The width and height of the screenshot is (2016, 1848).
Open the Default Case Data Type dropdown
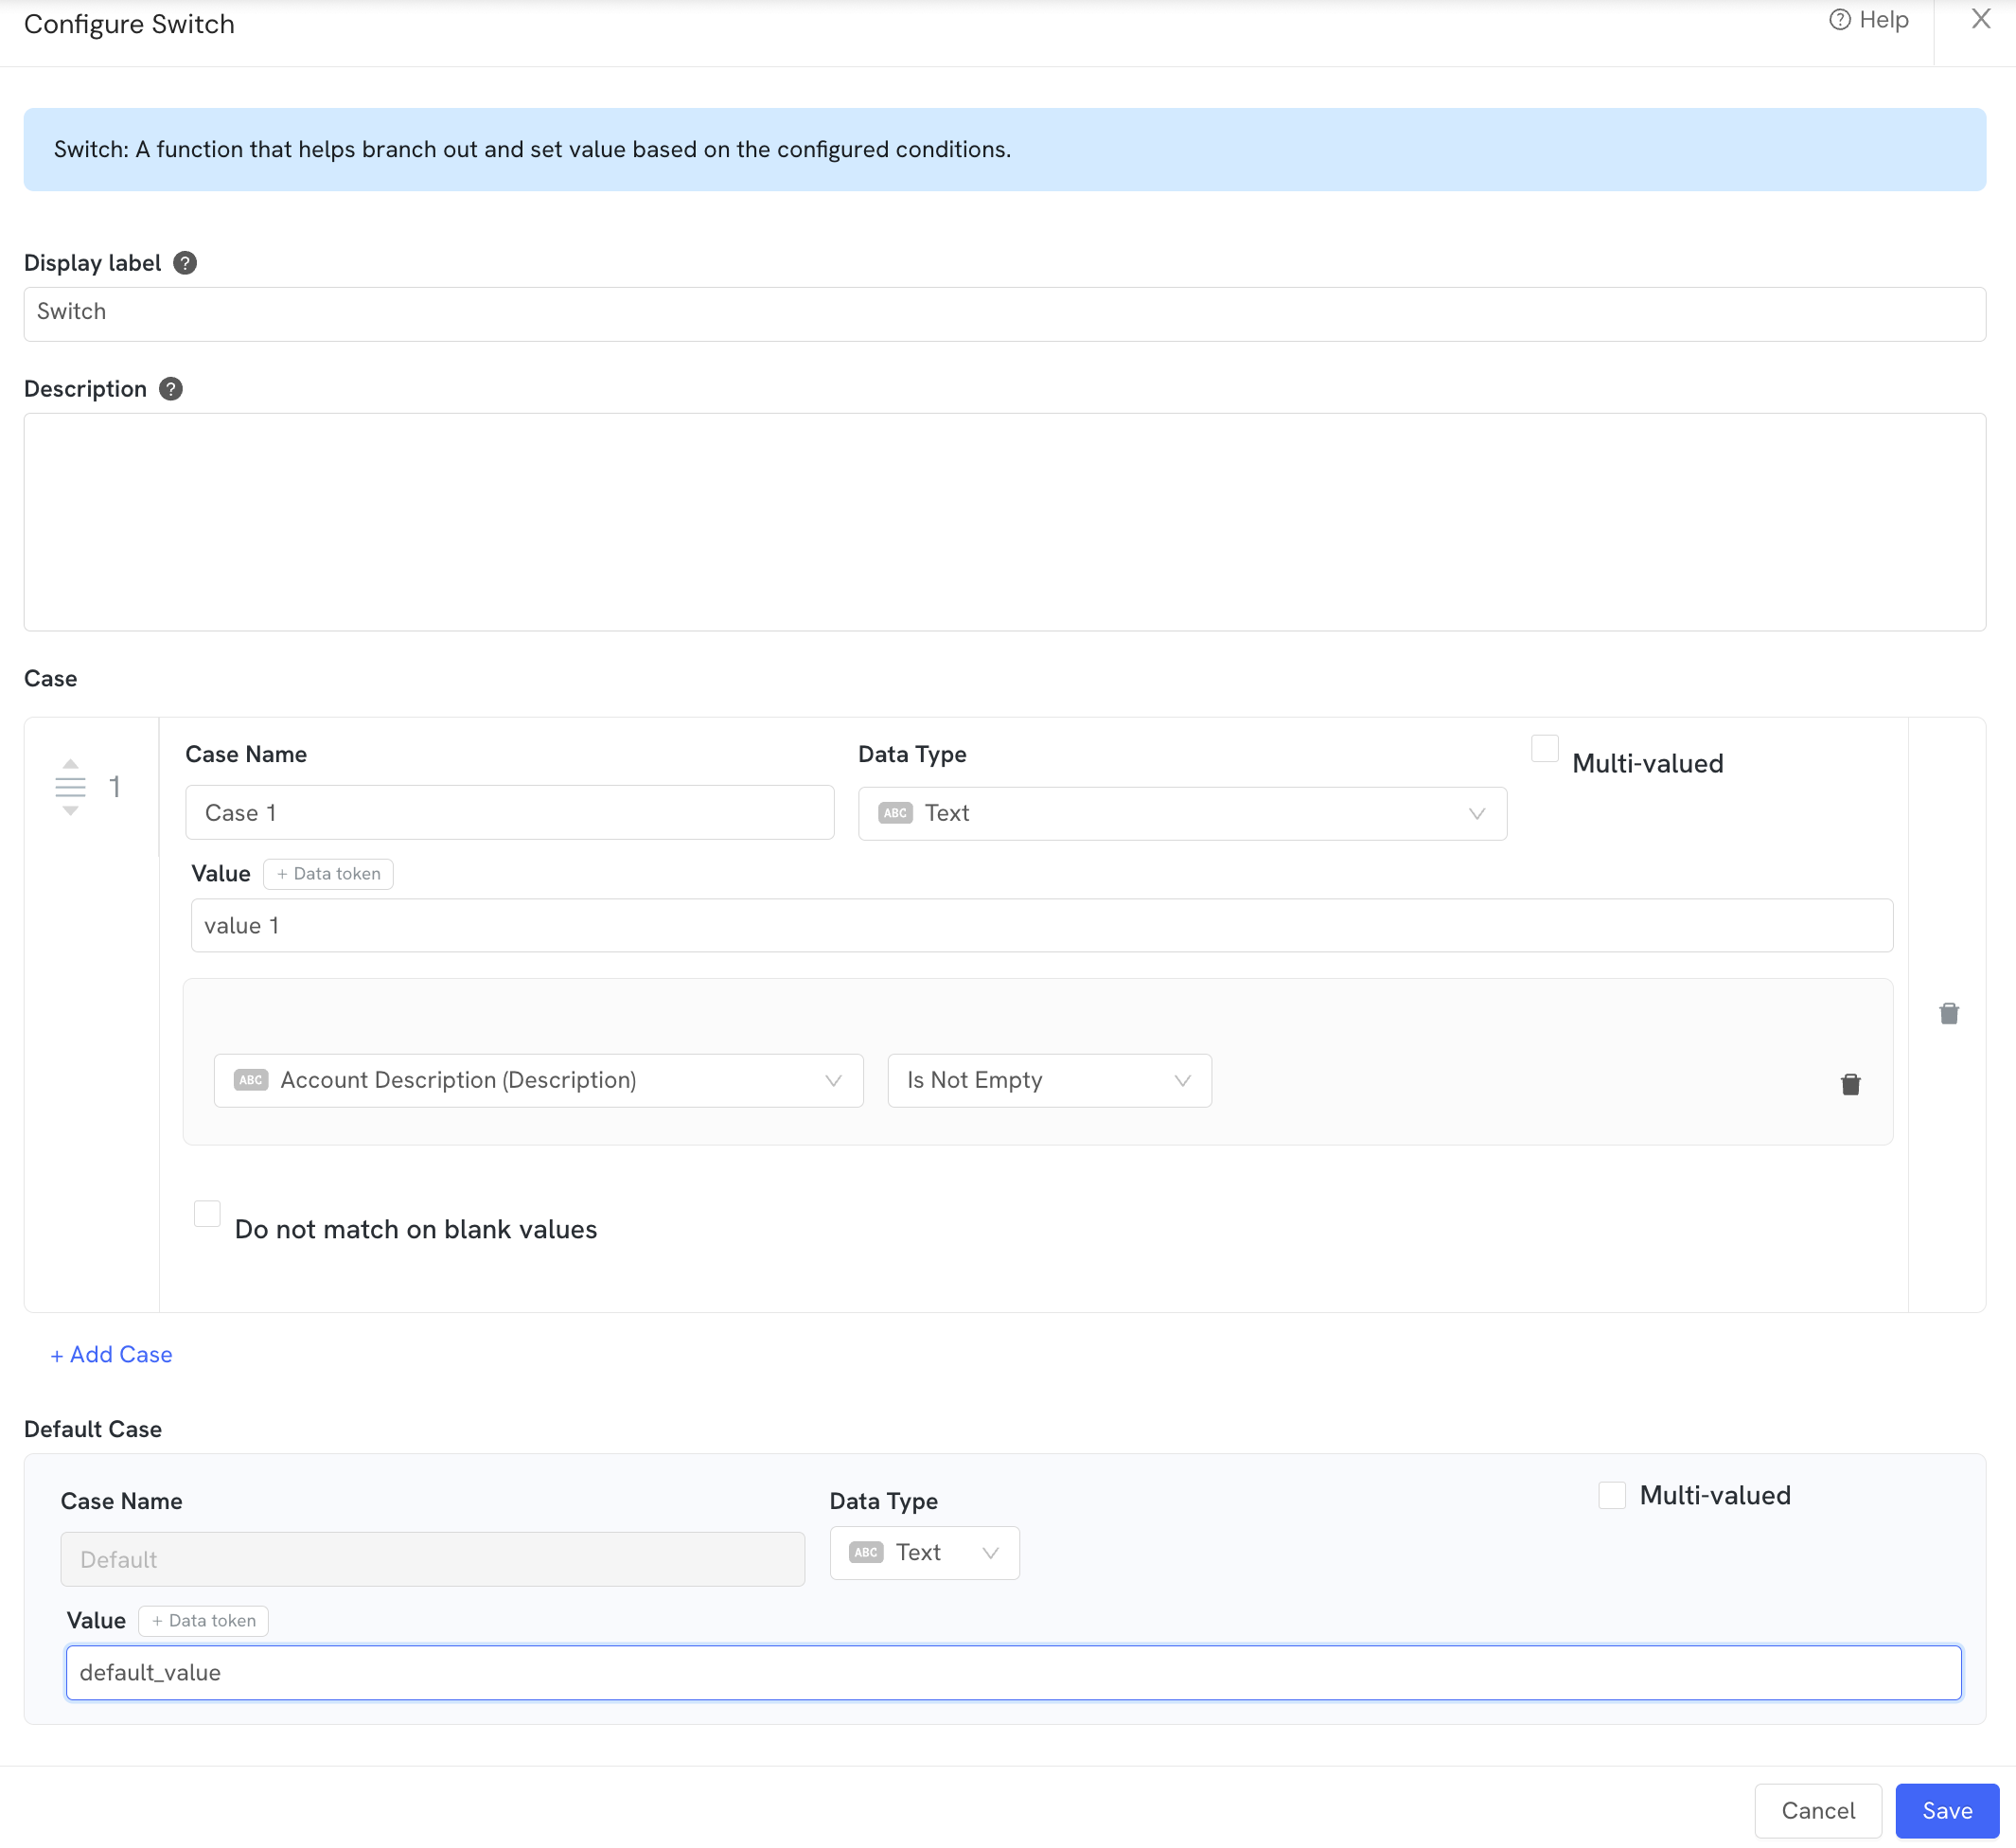point(924,1553)
